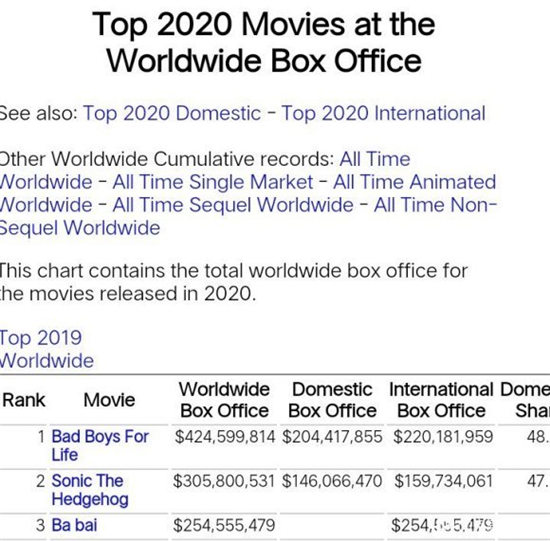Sort by the Domestic Box Office column header
Screen dimensions: 550x541
tap(332, 400)
